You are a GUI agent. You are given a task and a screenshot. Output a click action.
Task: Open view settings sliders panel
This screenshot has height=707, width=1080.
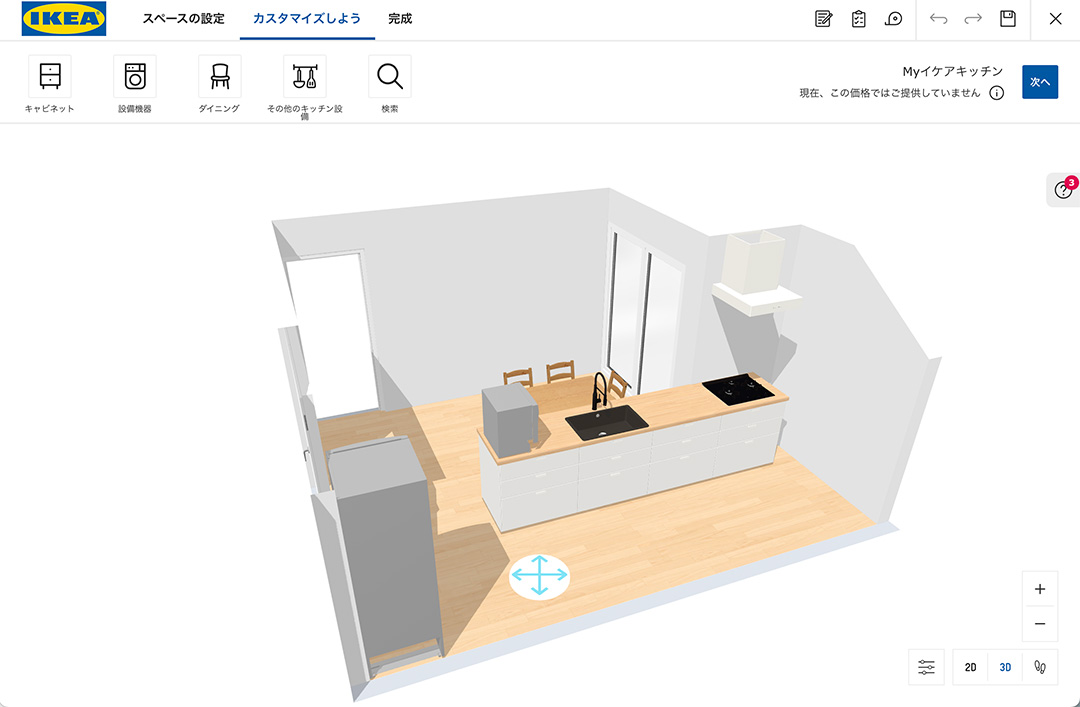click(926, 667)
